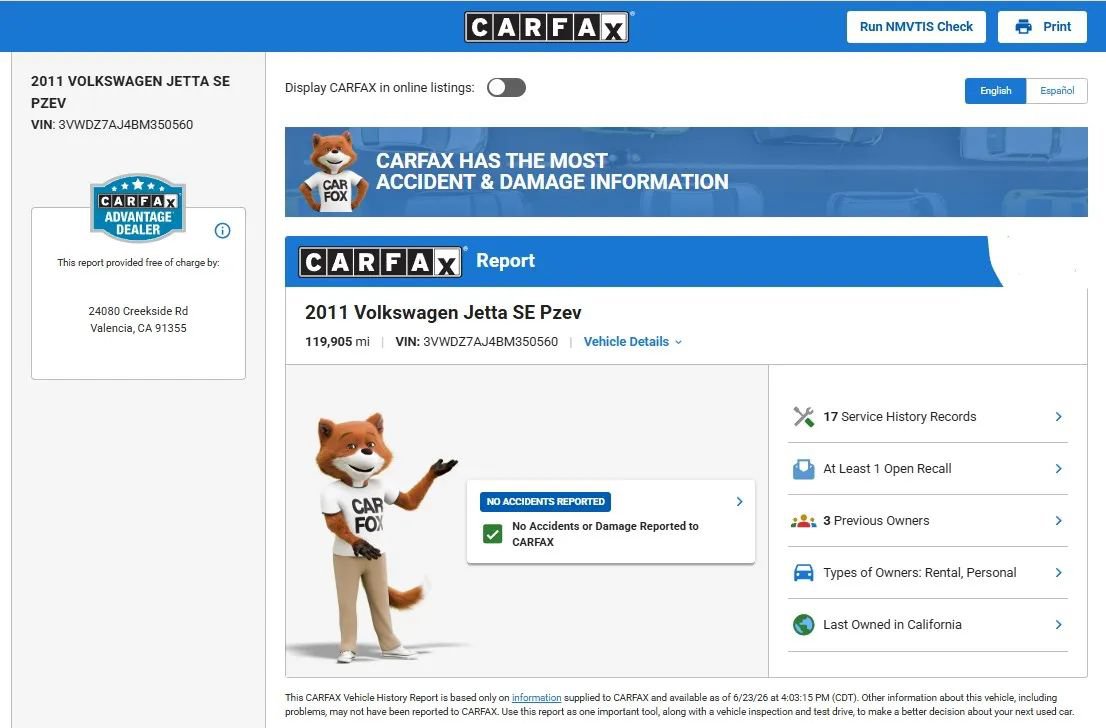Click the Print button
Image resolution: width=1106 pixels, height=728 pixels.
point(1043,27)
